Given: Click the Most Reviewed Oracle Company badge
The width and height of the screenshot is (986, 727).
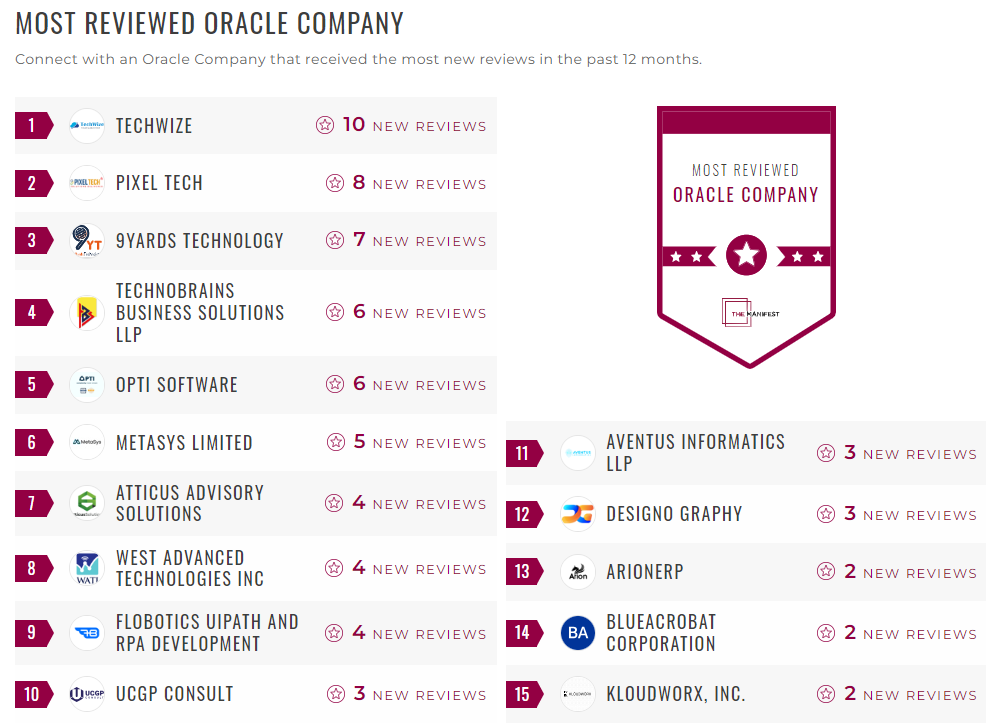Looking at the screenshot, I should tap(746, 237).
